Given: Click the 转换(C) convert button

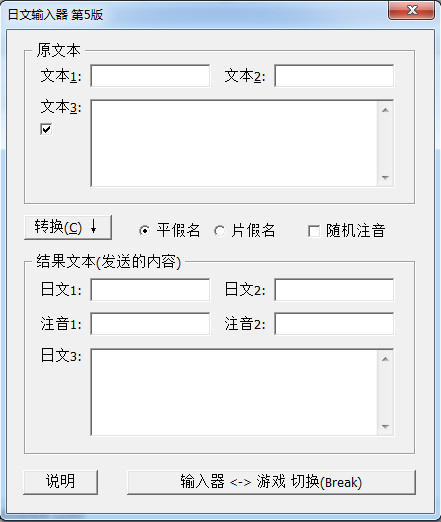Looking at the screenshot, I should click(68, 227).
